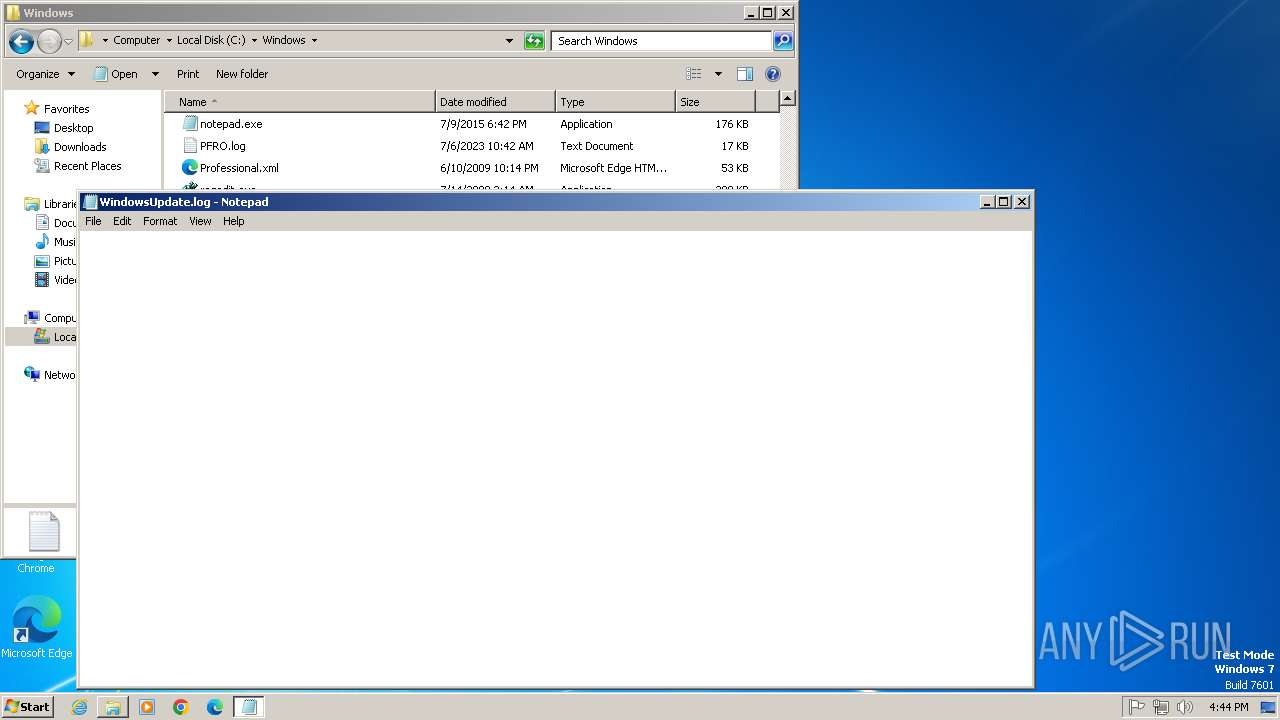This screenshot has width=1280, height=720.
Task: Open the network tray icon
Action: tap(1160, 707)
